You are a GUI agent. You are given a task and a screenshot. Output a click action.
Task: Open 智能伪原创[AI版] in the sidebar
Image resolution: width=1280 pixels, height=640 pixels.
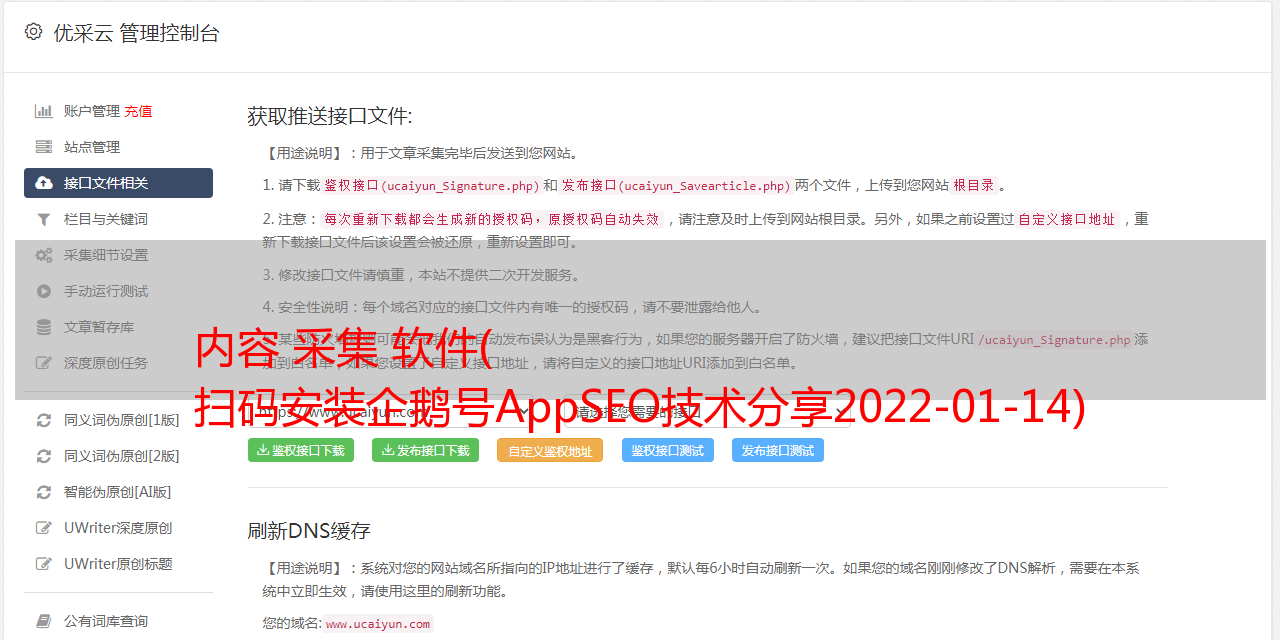coord(118,492)
